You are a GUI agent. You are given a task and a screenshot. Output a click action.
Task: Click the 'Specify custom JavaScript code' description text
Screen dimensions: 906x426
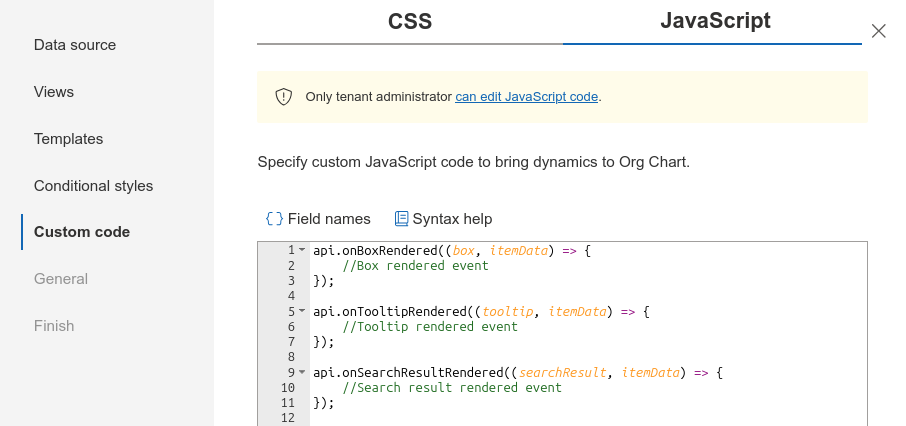(x=473, y=162)
